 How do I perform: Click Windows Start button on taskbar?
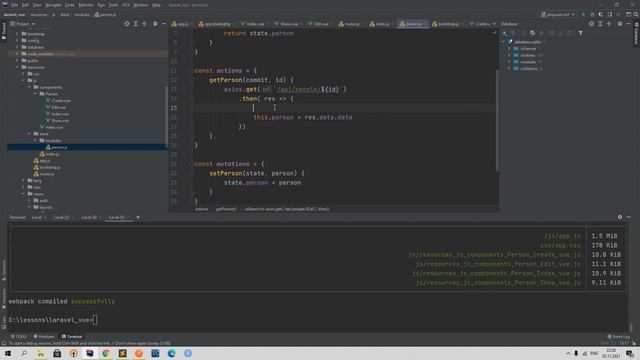8,353
